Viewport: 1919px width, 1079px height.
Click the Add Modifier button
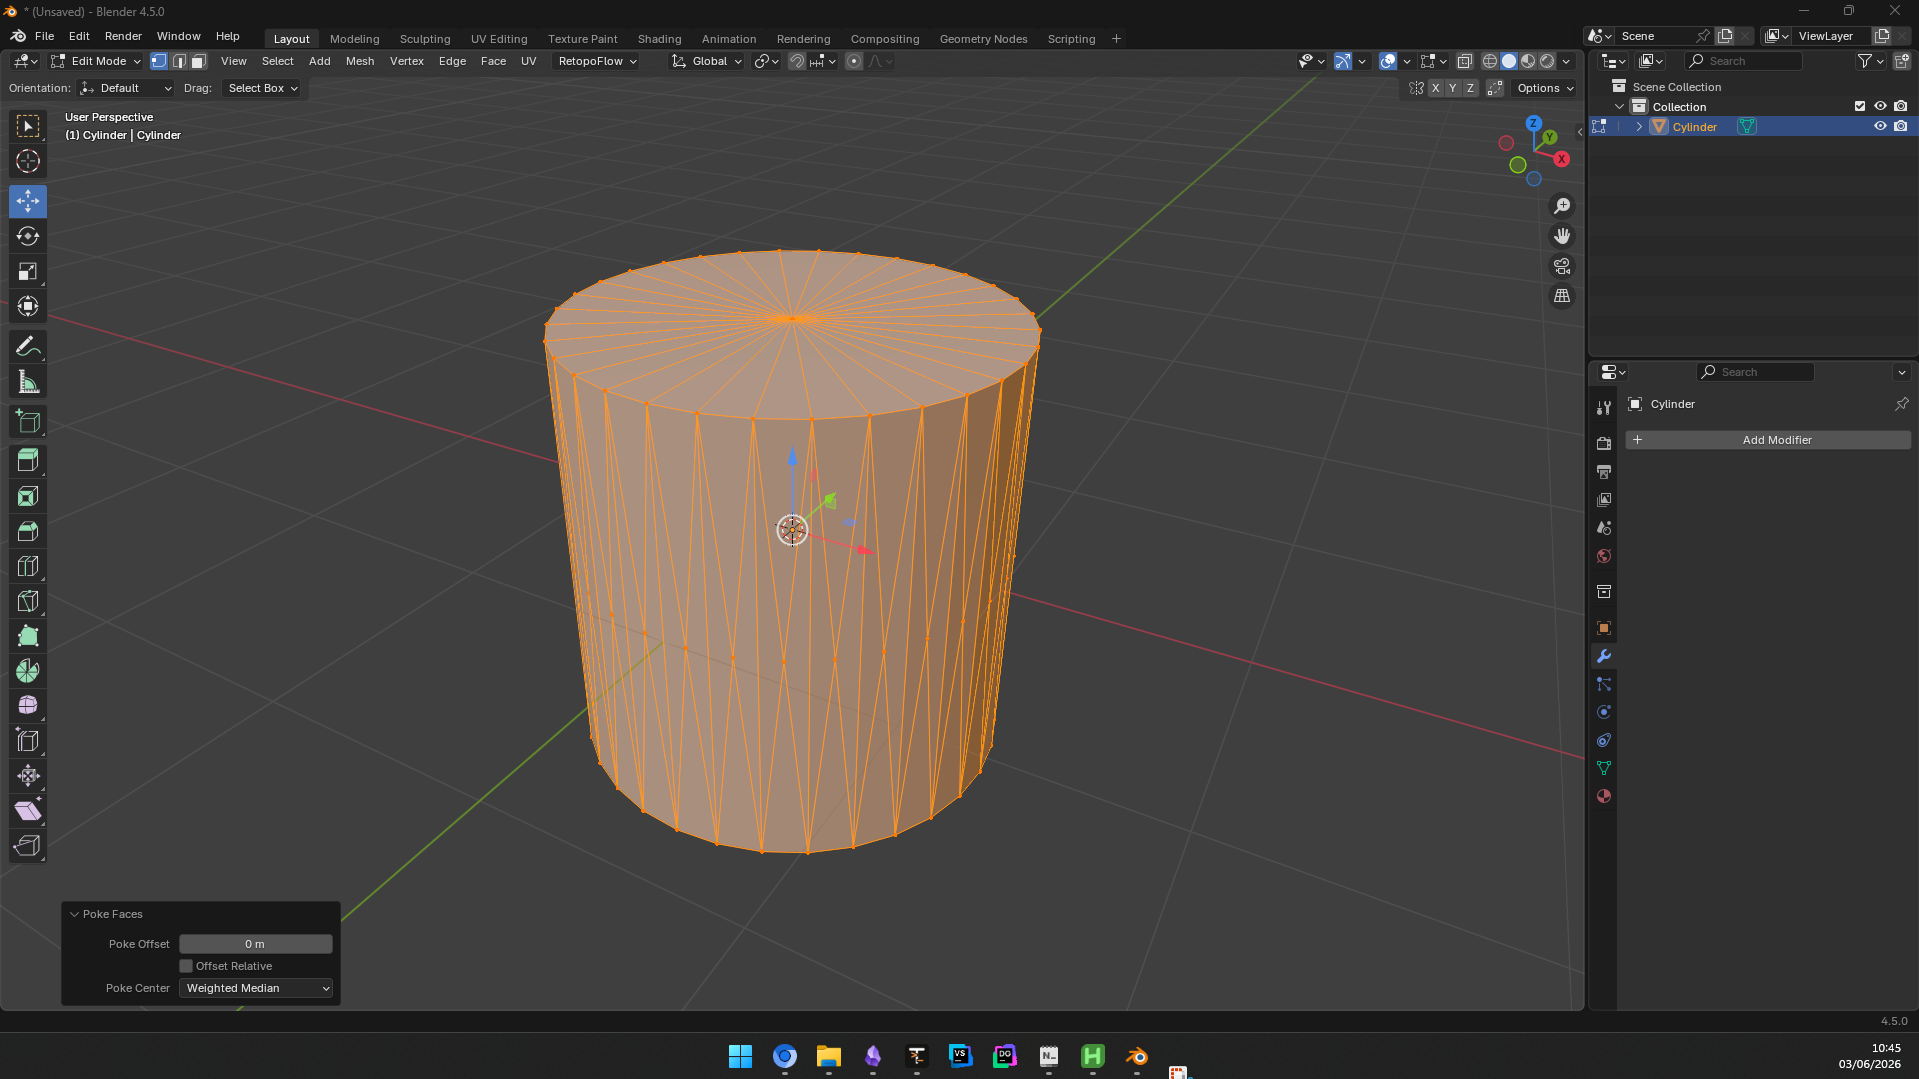(x=1768, y=440)
